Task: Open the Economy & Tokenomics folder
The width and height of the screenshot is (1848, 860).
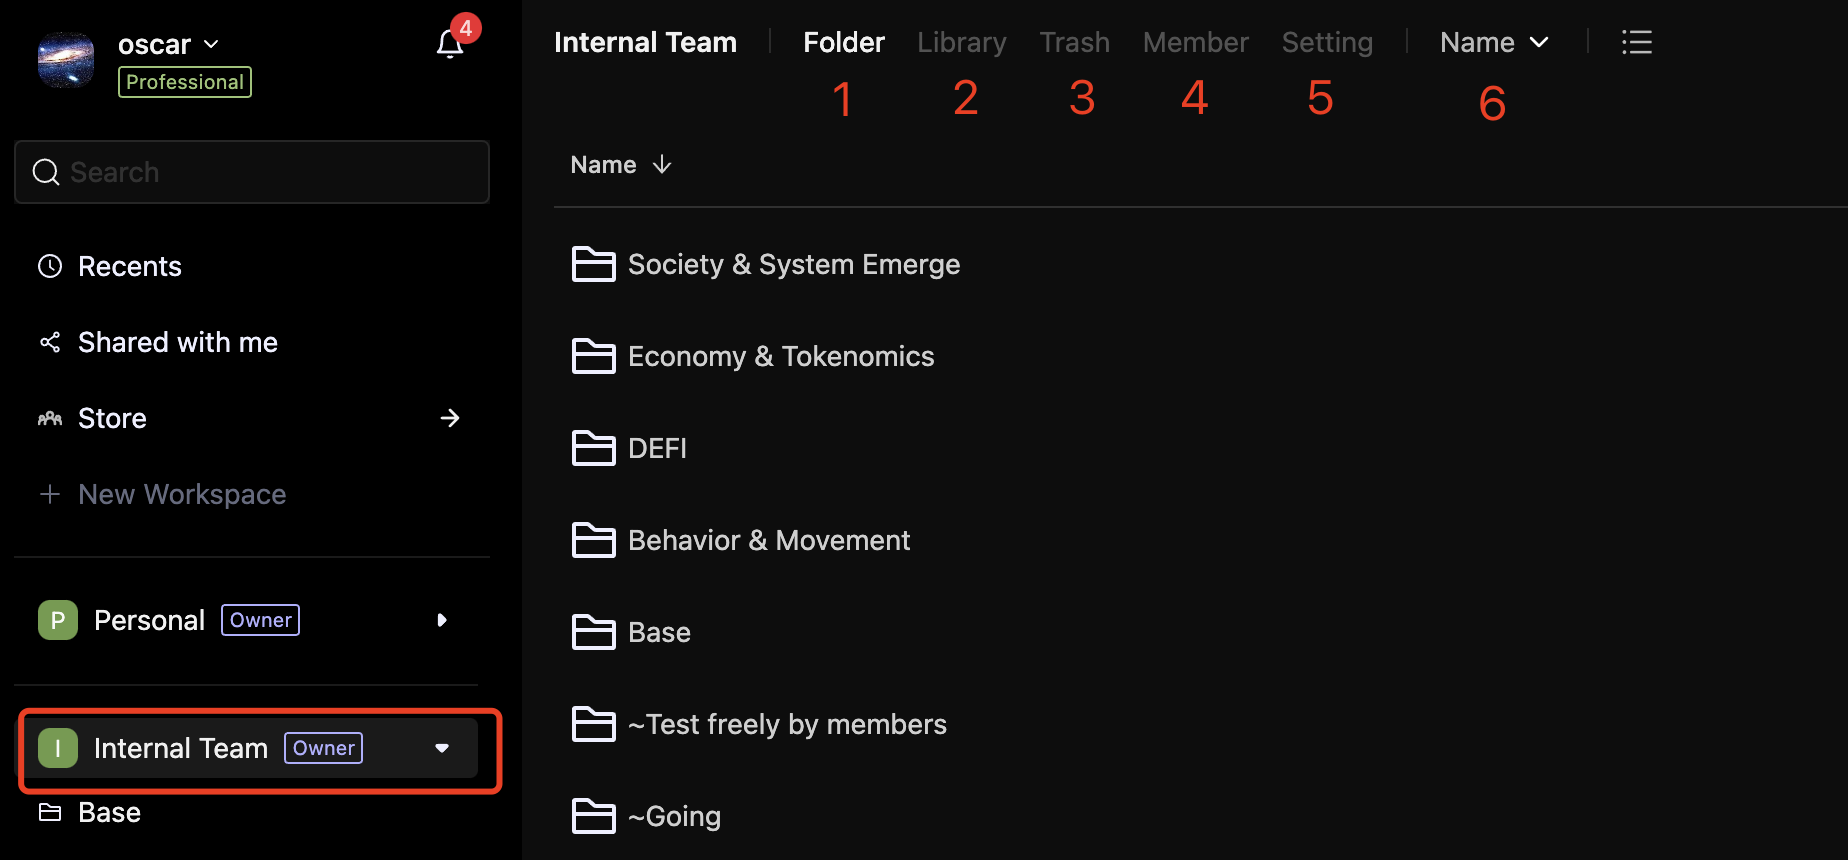Action: coord(780,356)
